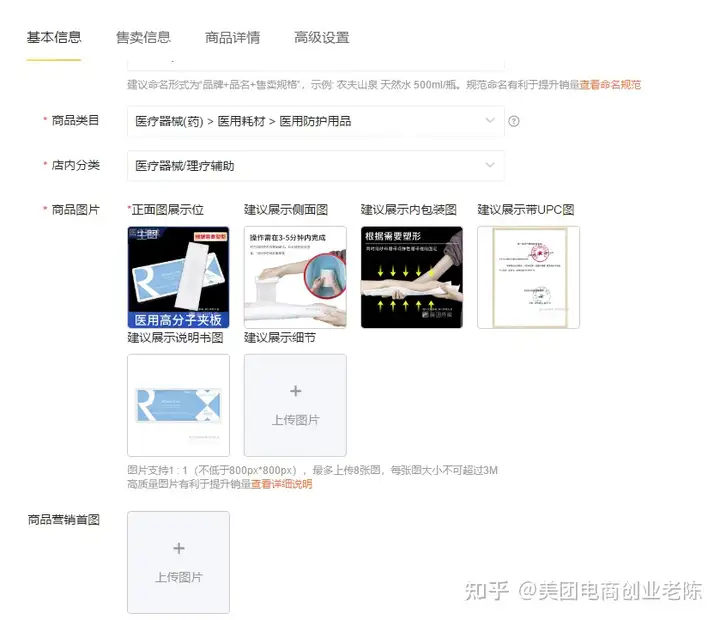
Task: Click plus icon in 商品营销首图 upload box
Action: (179, 548)
